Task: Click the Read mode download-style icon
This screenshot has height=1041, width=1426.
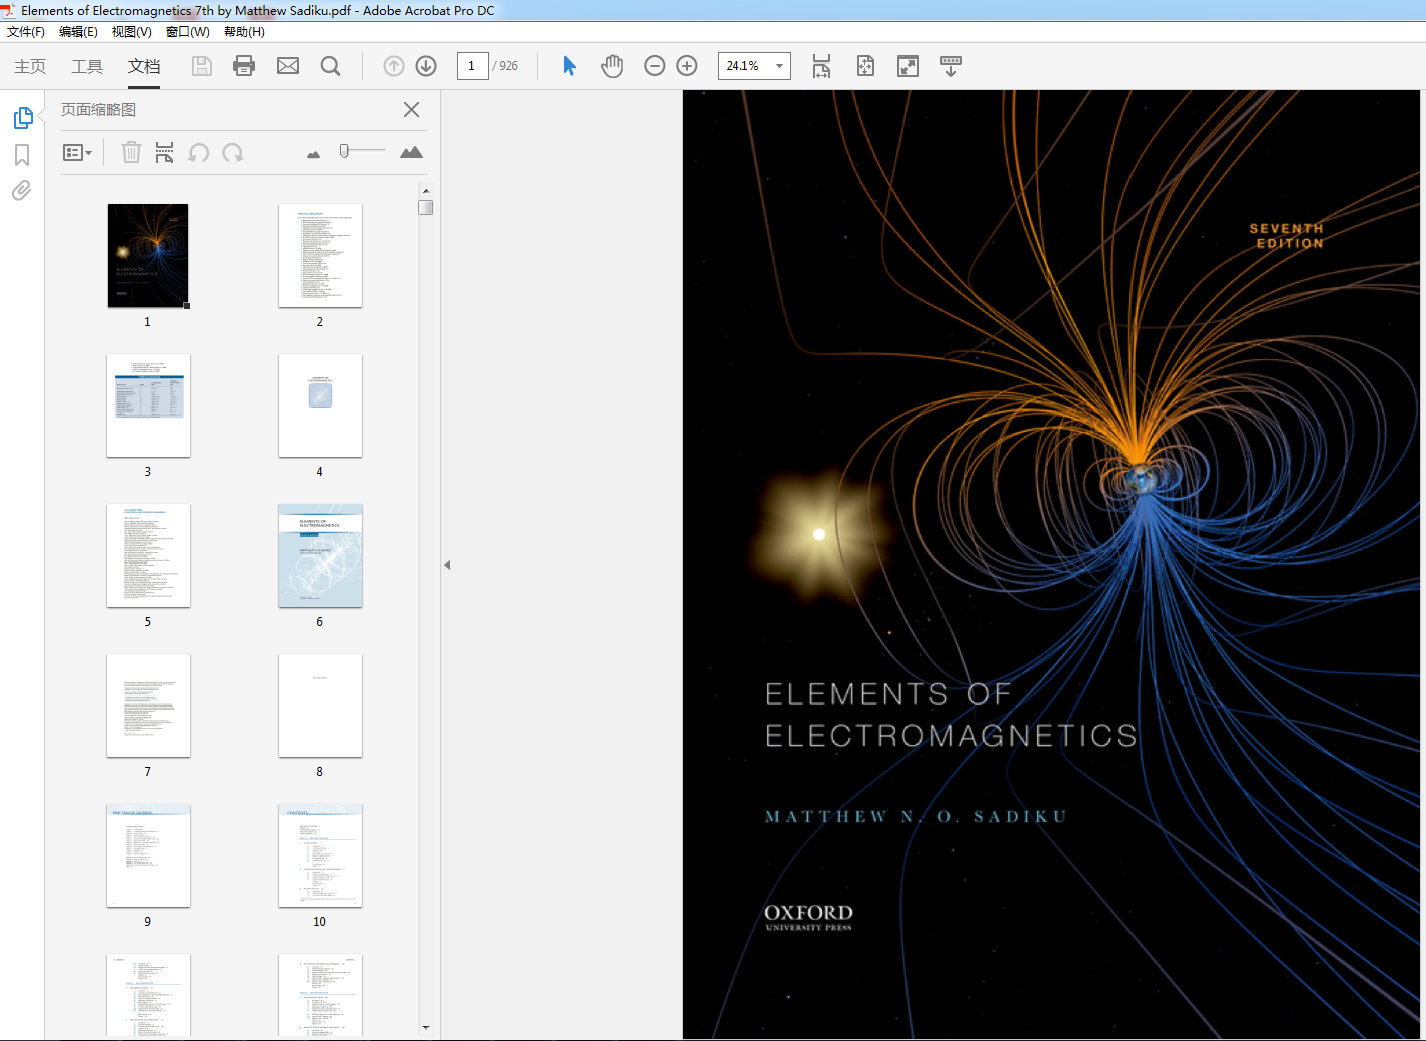Action: click(951, 66)
